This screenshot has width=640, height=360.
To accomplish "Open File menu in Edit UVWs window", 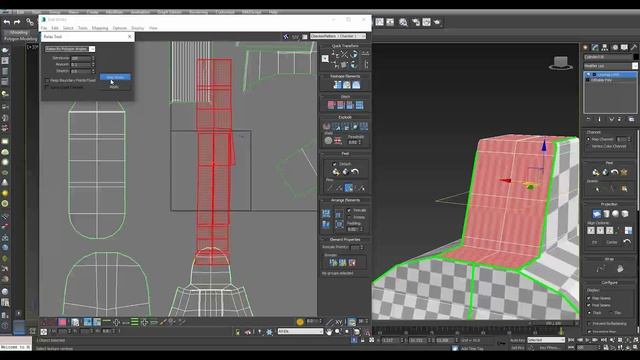I will (44, 28).
